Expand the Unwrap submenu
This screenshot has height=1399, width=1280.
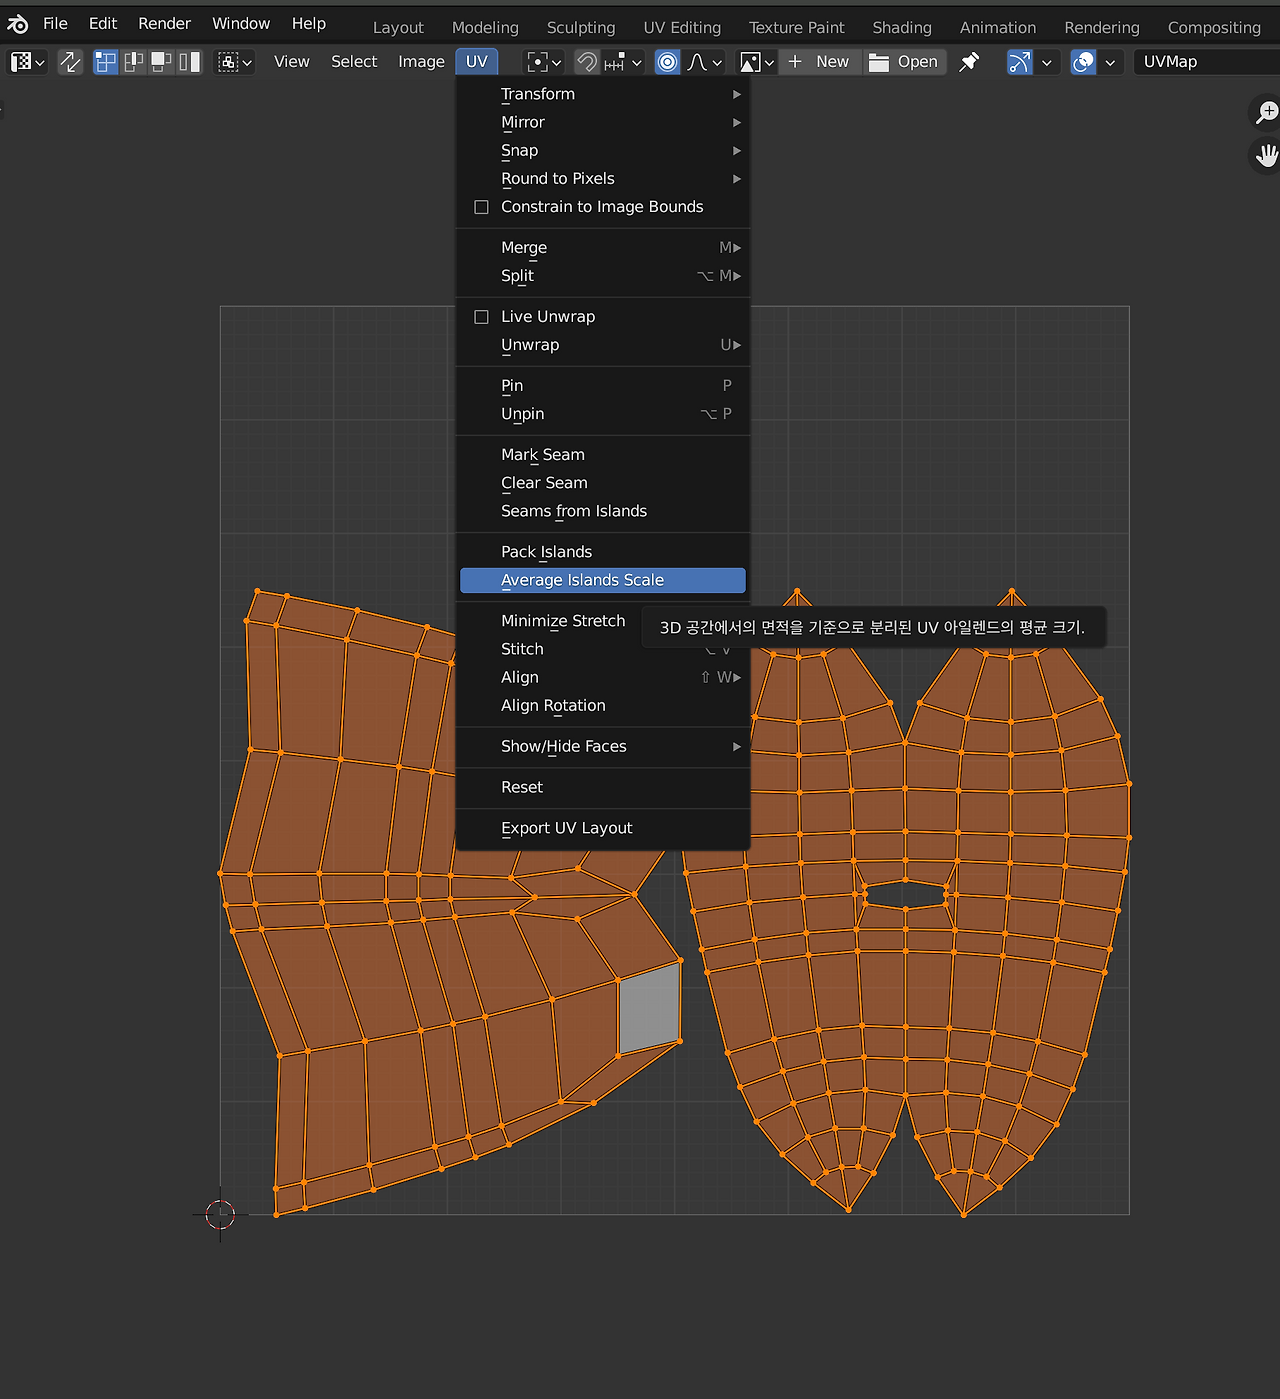coord(603,345)
